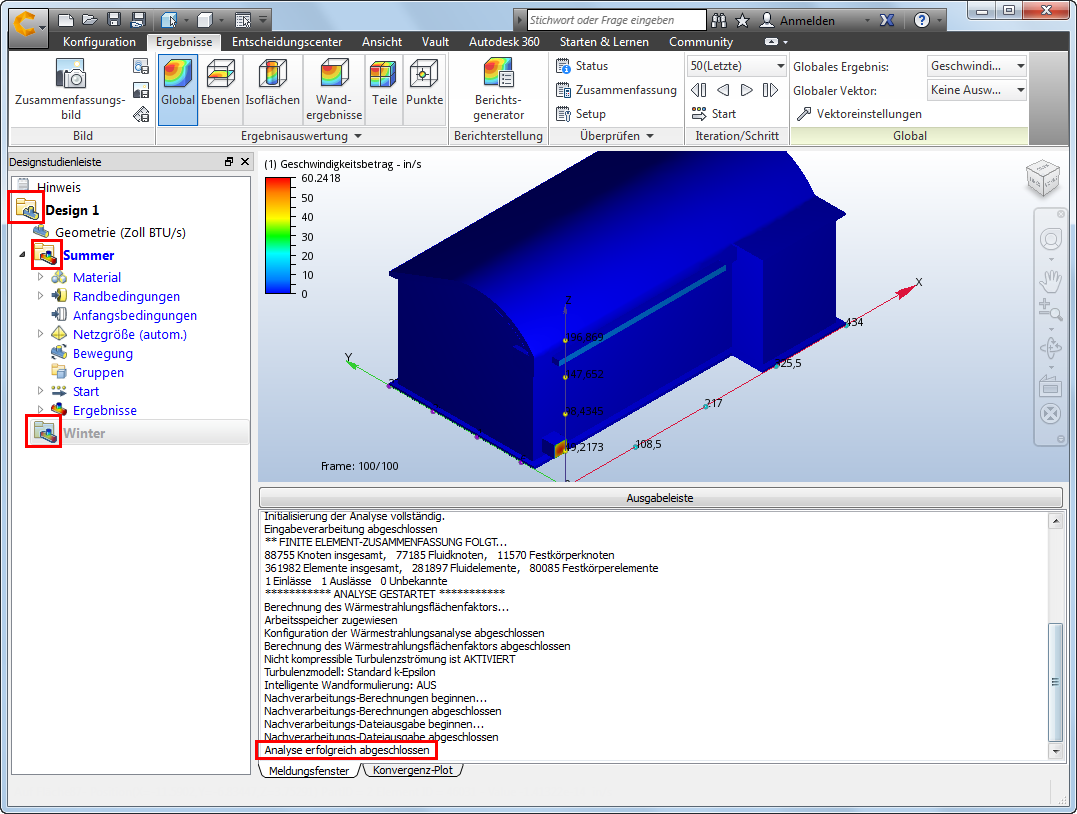
Task: Undock the Designstudienleiste panel
Action: pos(228,161)
